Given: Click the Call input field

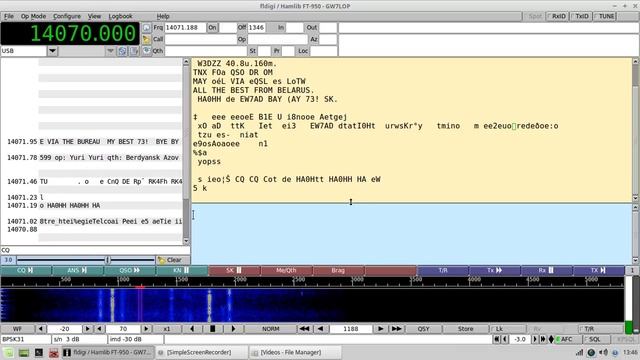Looking at the screenshot, I should [x=200, y=39].
